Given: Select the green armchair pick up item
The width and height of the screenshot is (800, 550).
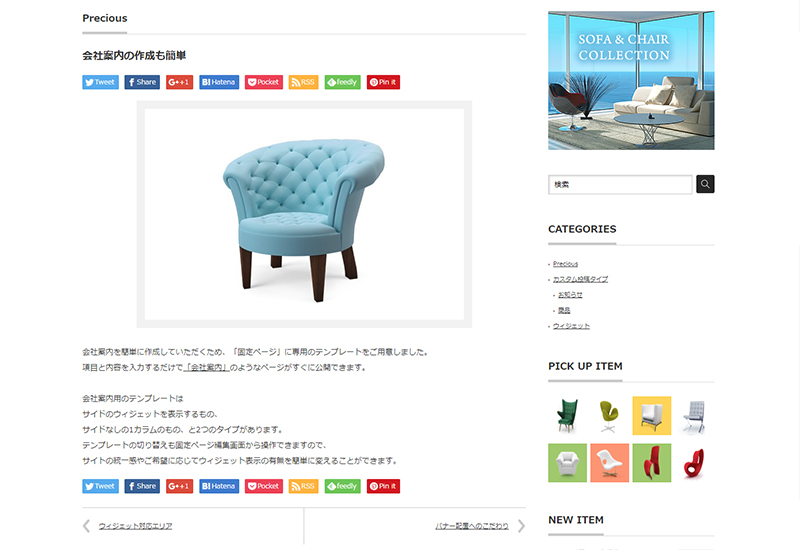Looking at the screenshot, I should coord(567,416).
